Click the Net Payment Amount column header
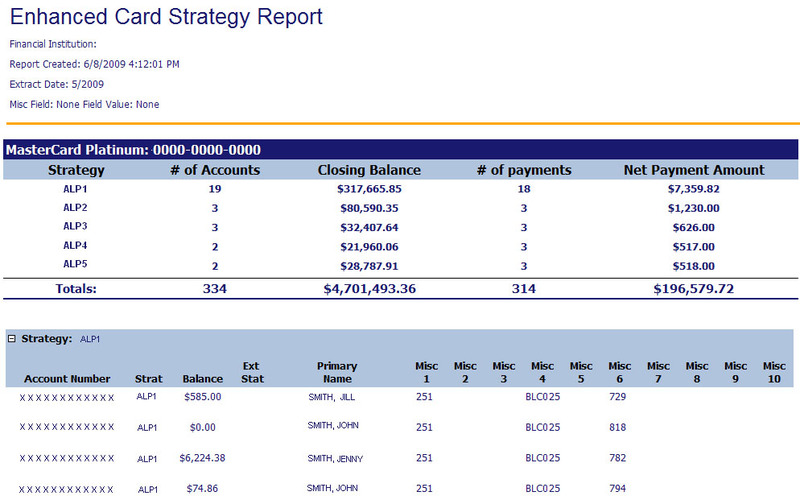This screenshot has width=800, height=500. click(x=693, y=170)
